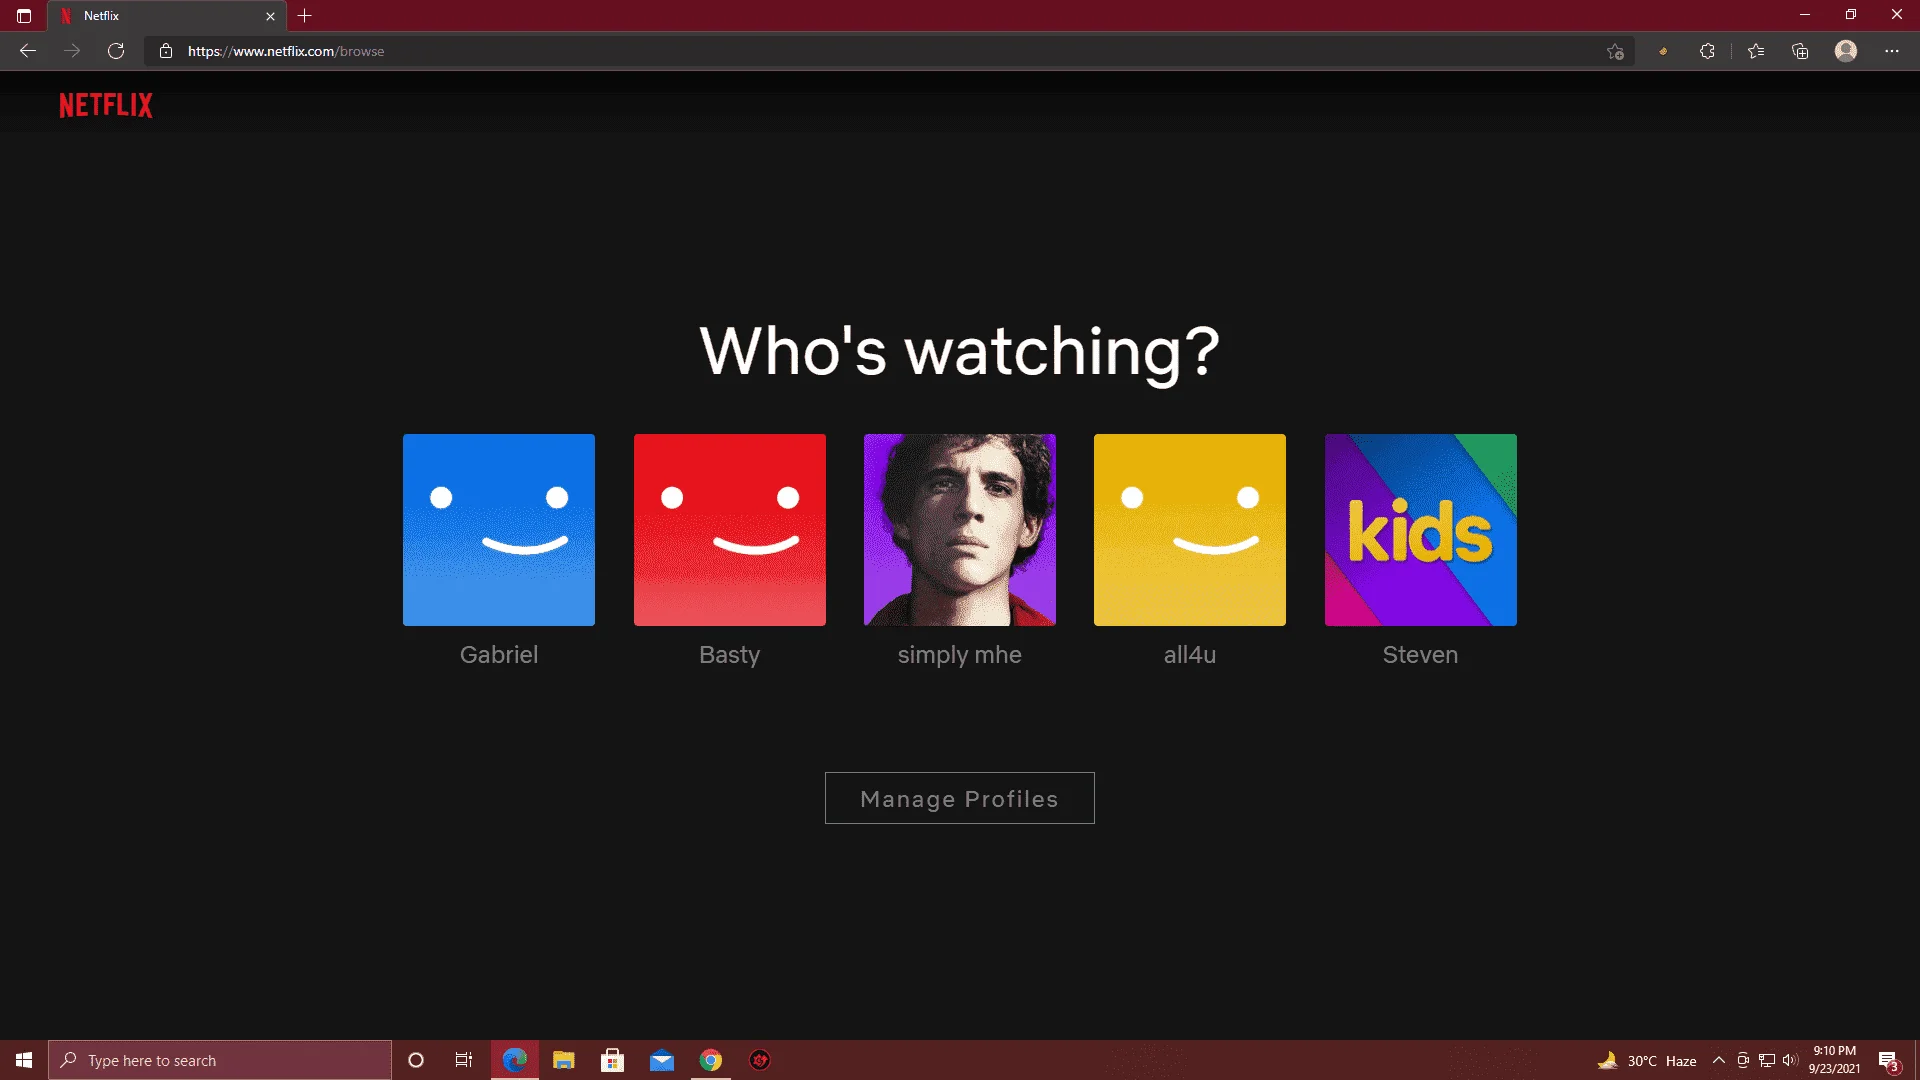Open Microsoft Store from the taskbar
Screen dimensions: 1920x1080
point(613,1060)
